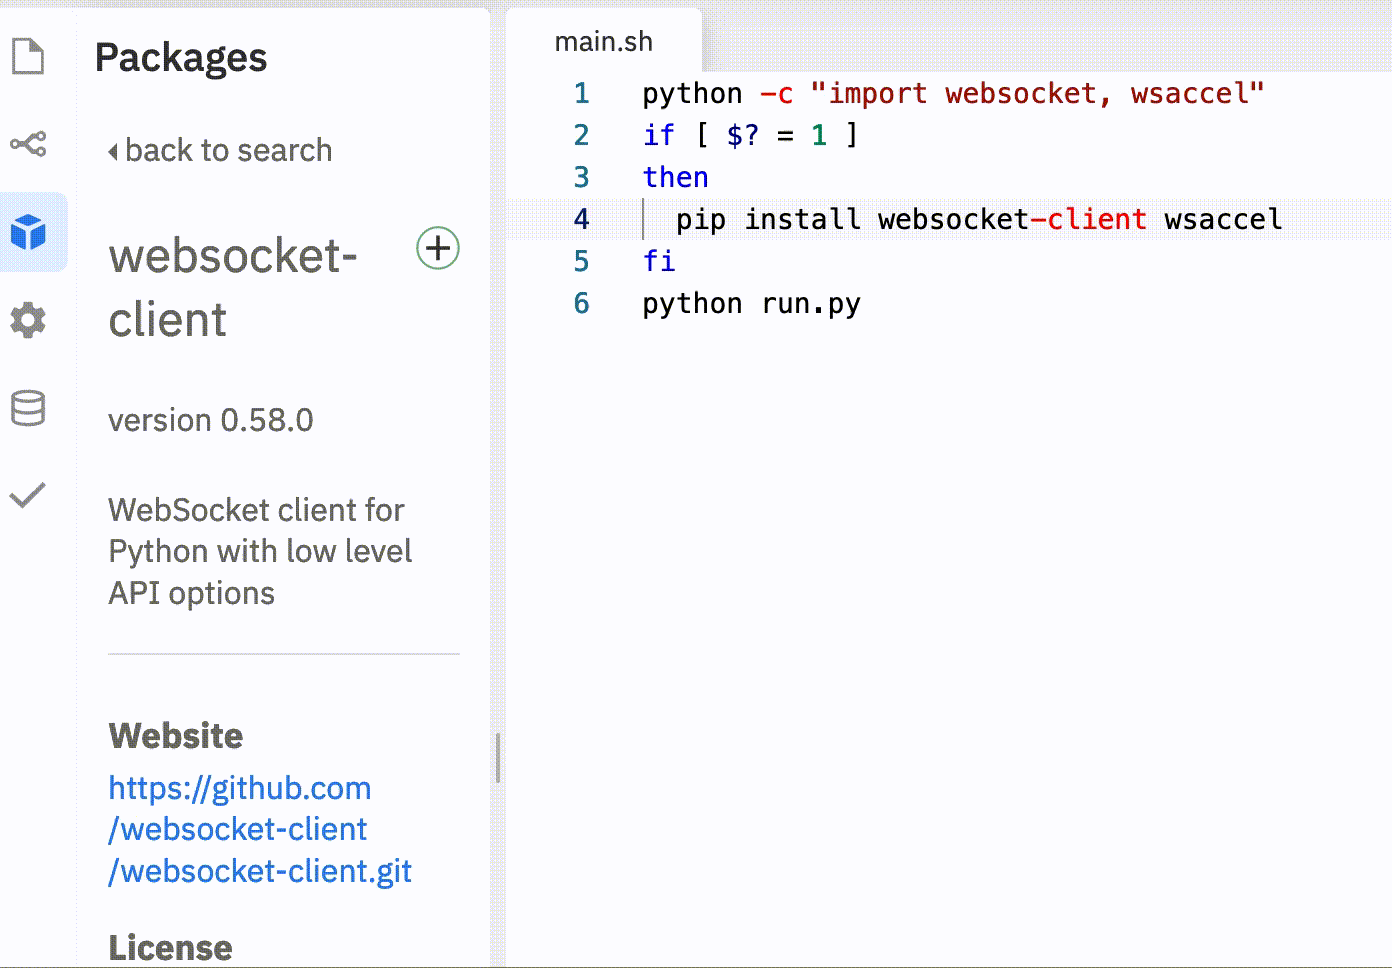Place cursor on line 1 python import command
The width and height of the screenshot is (1392, 968).
click(x=953, y=93)
